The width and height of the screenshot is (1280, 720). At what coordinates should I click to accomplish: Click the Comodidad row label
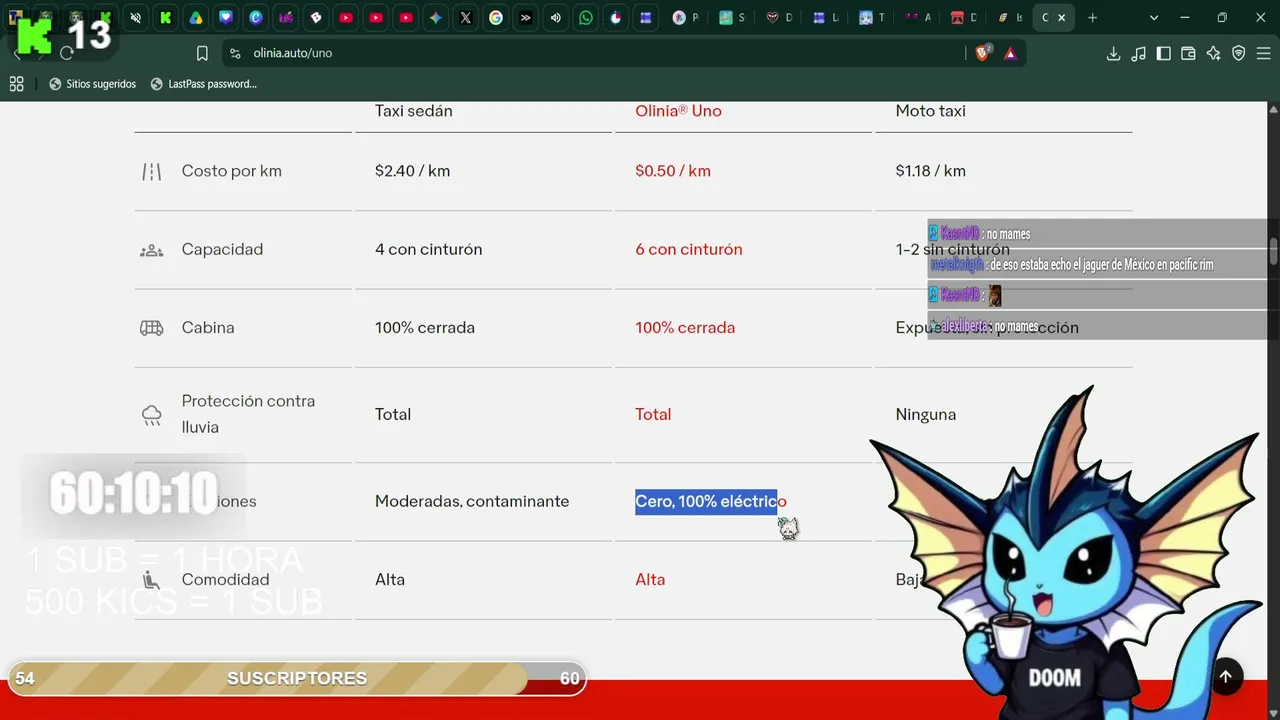pyautogui.click(x=225, y=579)
